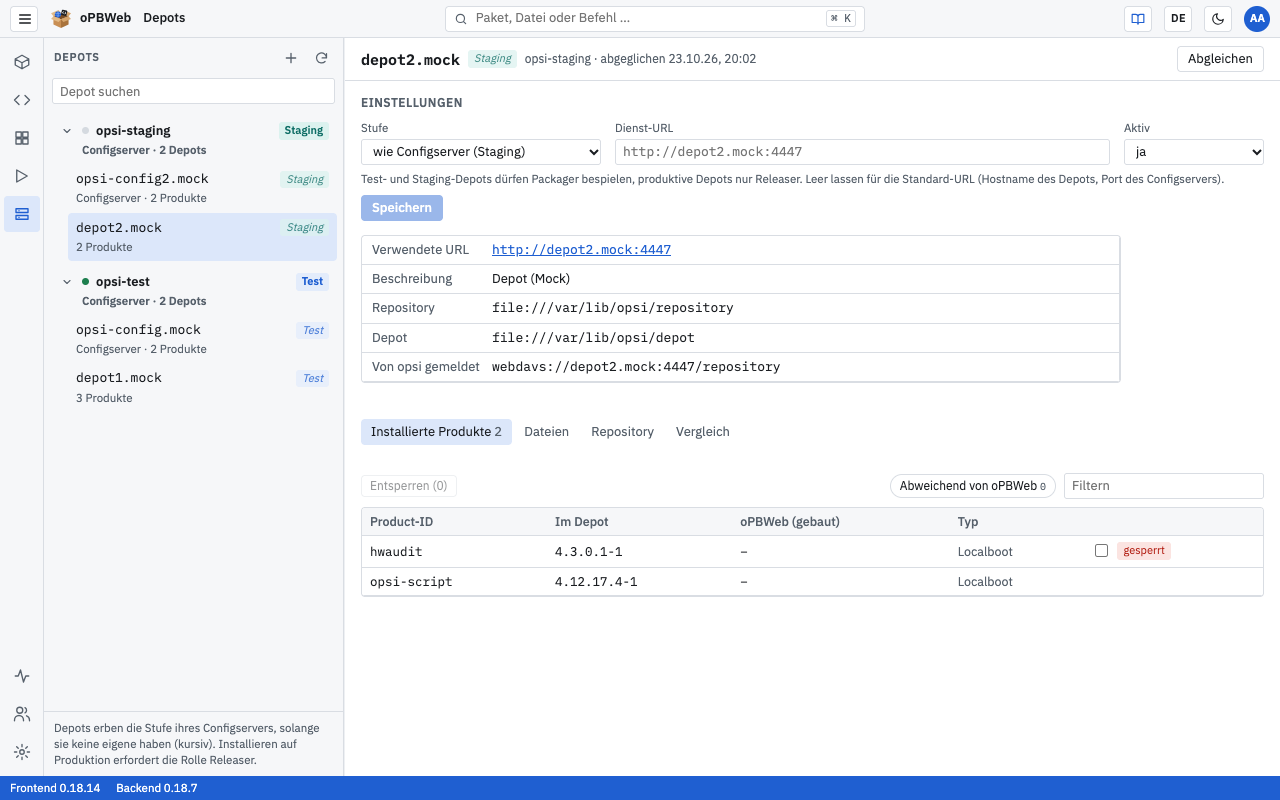1280x800 pixels.
Task: Toggle the 'Abweichend von oPBWeb' filter
Action: click(x=973, y=486)
